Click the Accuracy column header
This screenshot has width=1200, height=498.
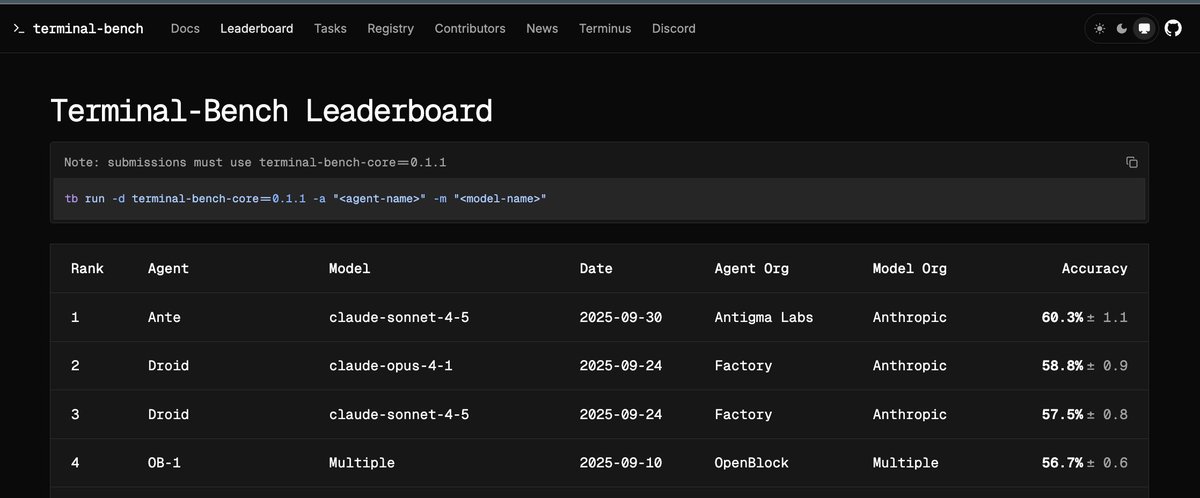click(1094, 268)
